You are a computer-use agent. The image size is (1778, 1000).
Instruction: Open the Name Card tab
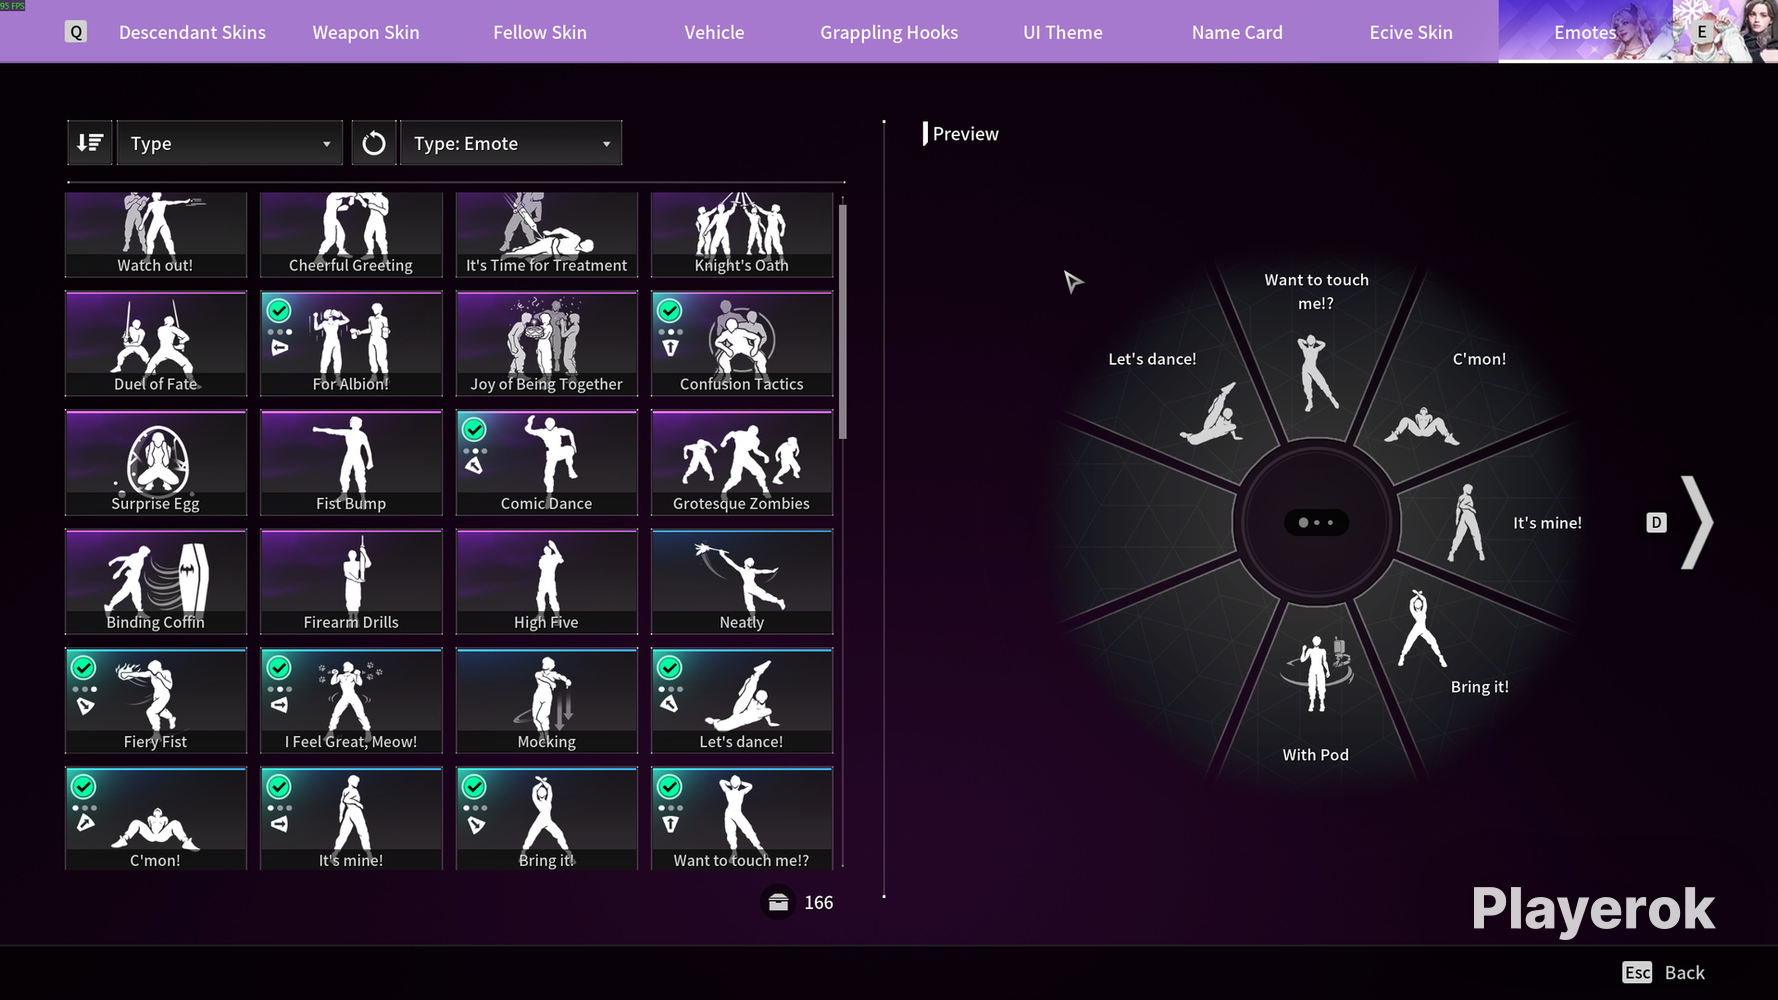[1237, 32]
